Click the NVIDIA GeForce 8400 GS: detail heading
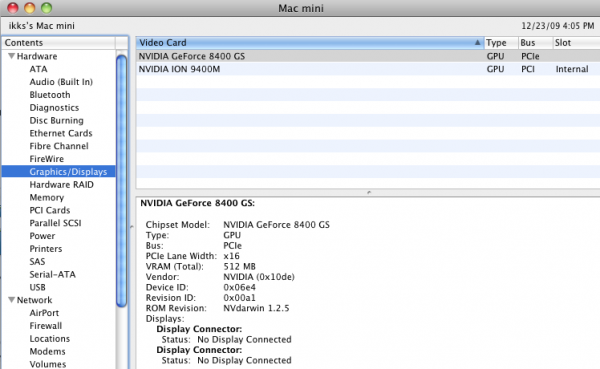This screenshot has height=369, width=600. (x=197, y=203)
